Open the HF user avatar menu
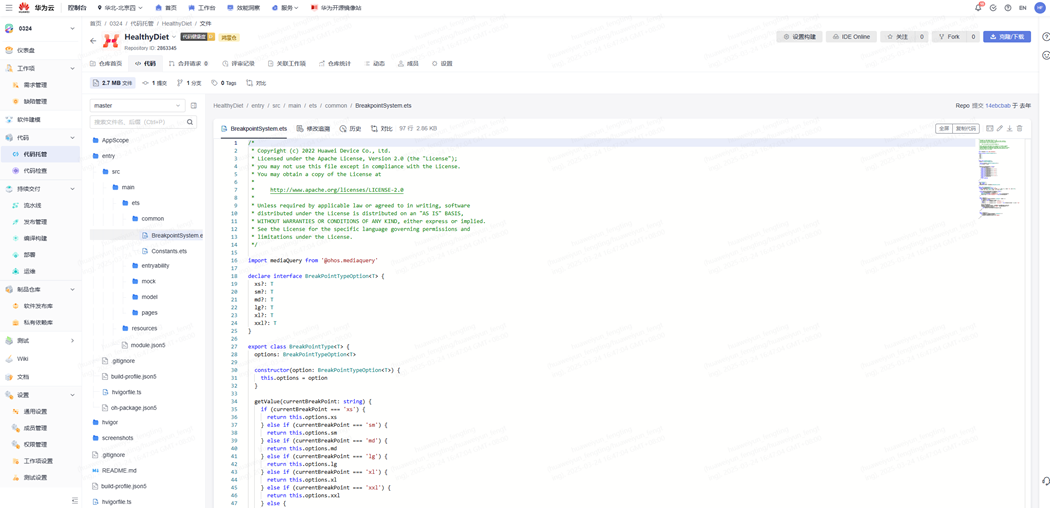Screen dimensions: 1050x508 click(1040, 7)
